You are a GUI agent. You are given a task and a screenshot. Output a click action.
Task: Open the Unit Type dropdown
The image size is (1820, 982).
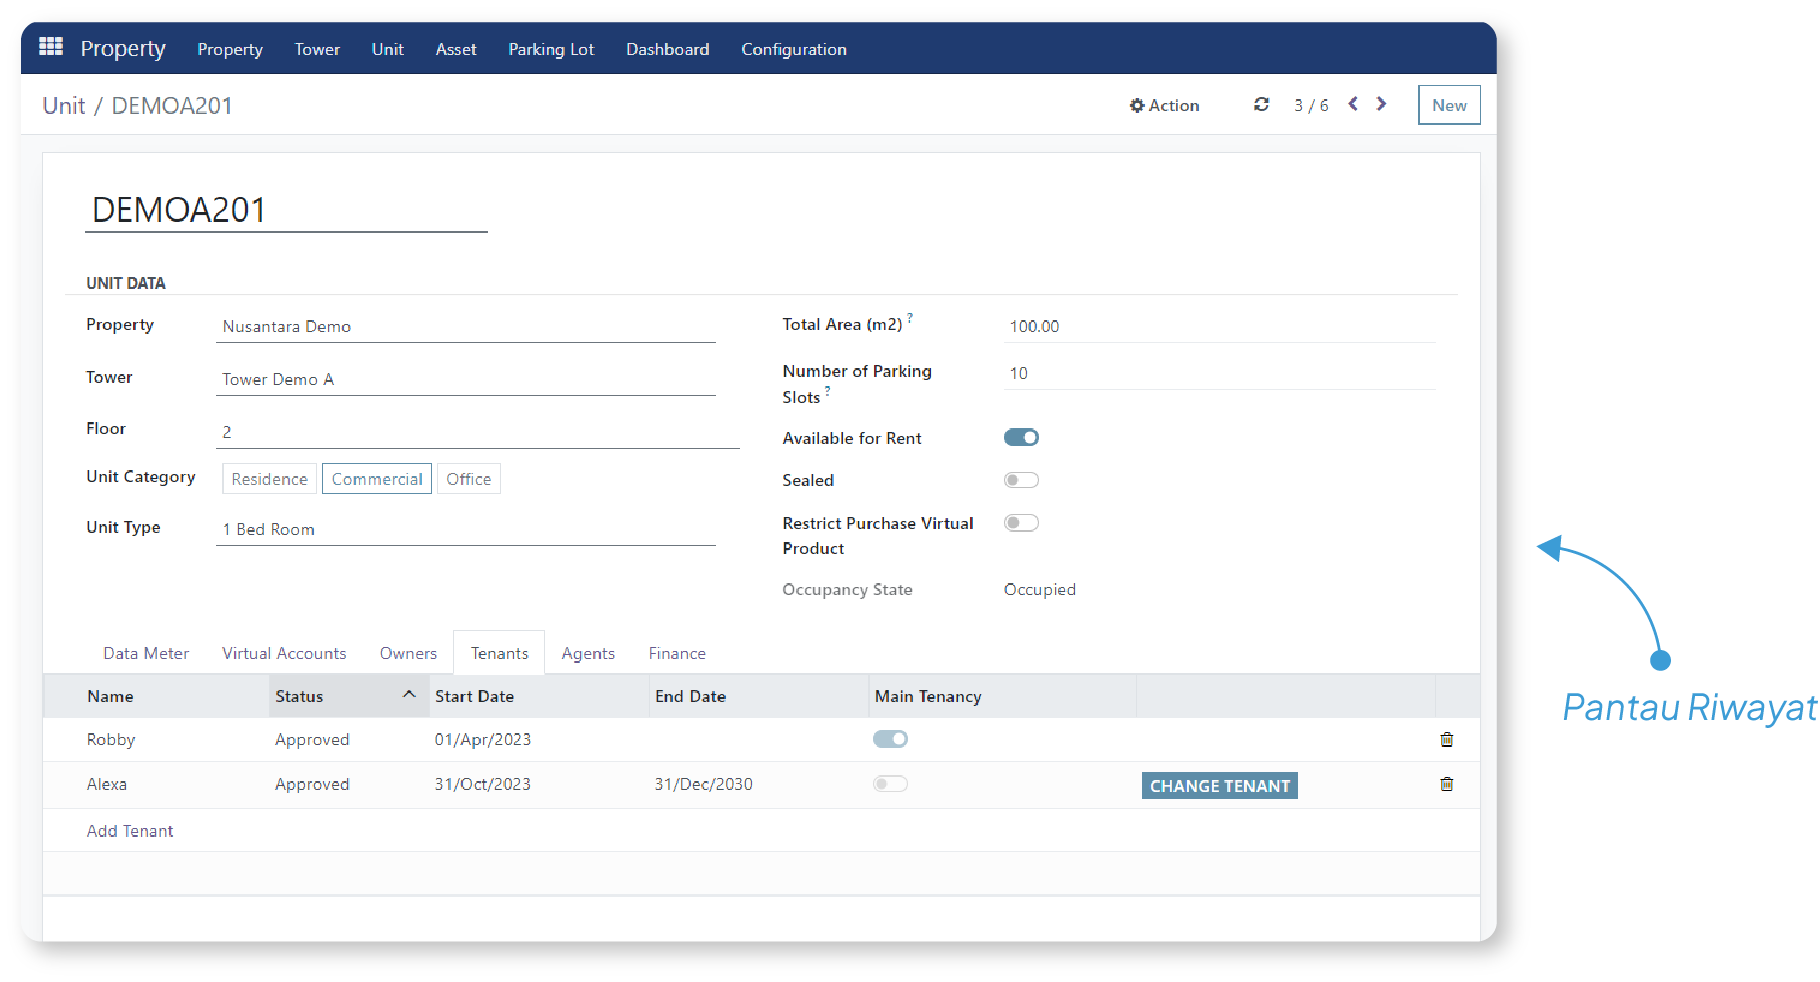[465, 530]
